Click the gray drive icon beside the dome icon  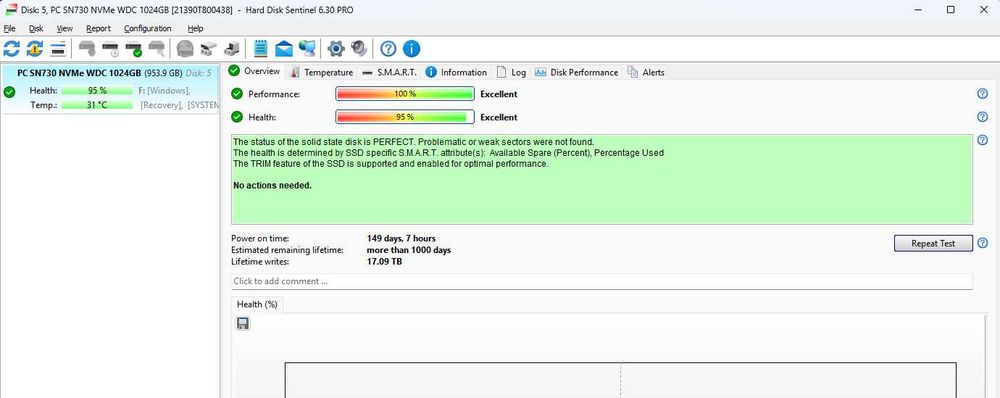click(208, 48)
